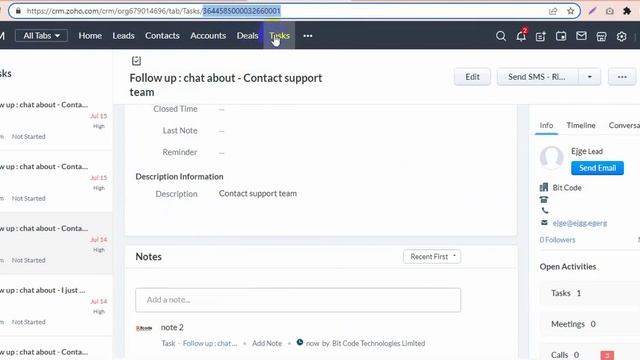Click the Edit button
Image resolution: width=640 pixels, height=360 pixels.
pyautogui.click(x=472, y=77)
